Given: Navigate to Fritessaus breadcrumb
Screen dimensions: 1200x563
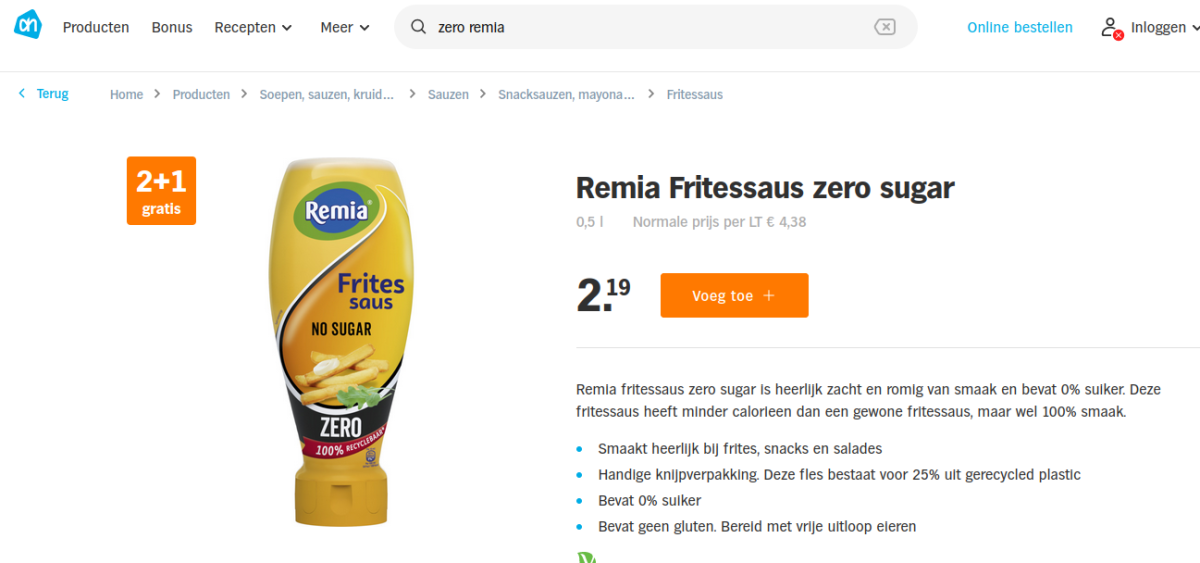Looking at the screenshot, I should pyautogui.click(x=695, y=94).
